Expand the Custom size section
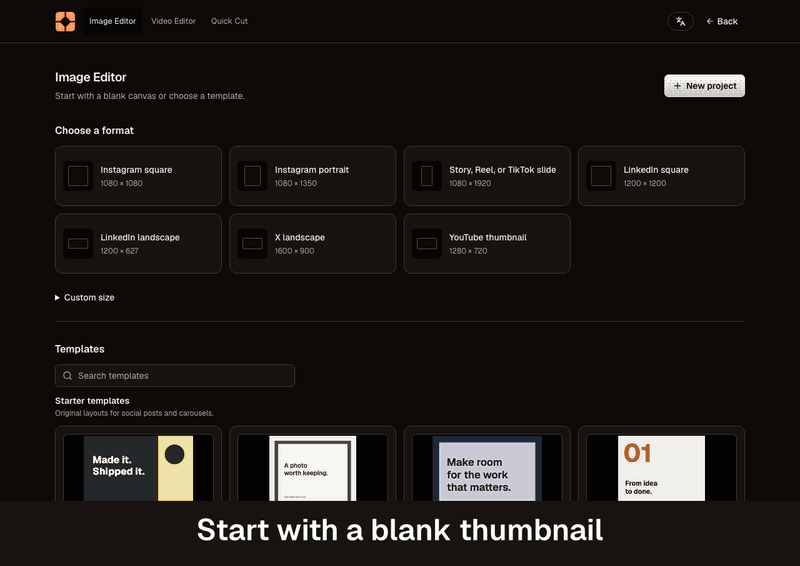The width and height of the screenshot is (800, 566). click(x=85, y=298)
